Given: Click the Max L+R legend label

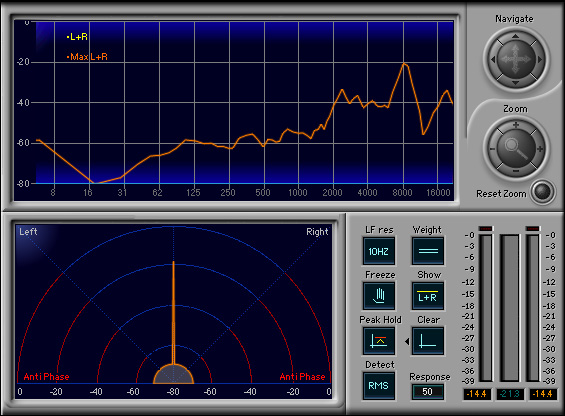Looking at the screenshot, I should coord(89,57).
